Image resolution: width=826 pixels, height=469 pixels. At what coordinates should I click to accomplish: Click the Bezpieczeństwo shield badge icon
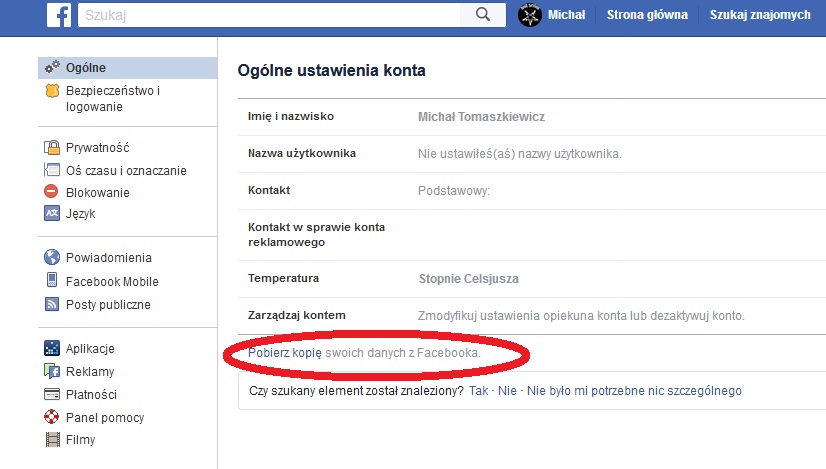52,91
